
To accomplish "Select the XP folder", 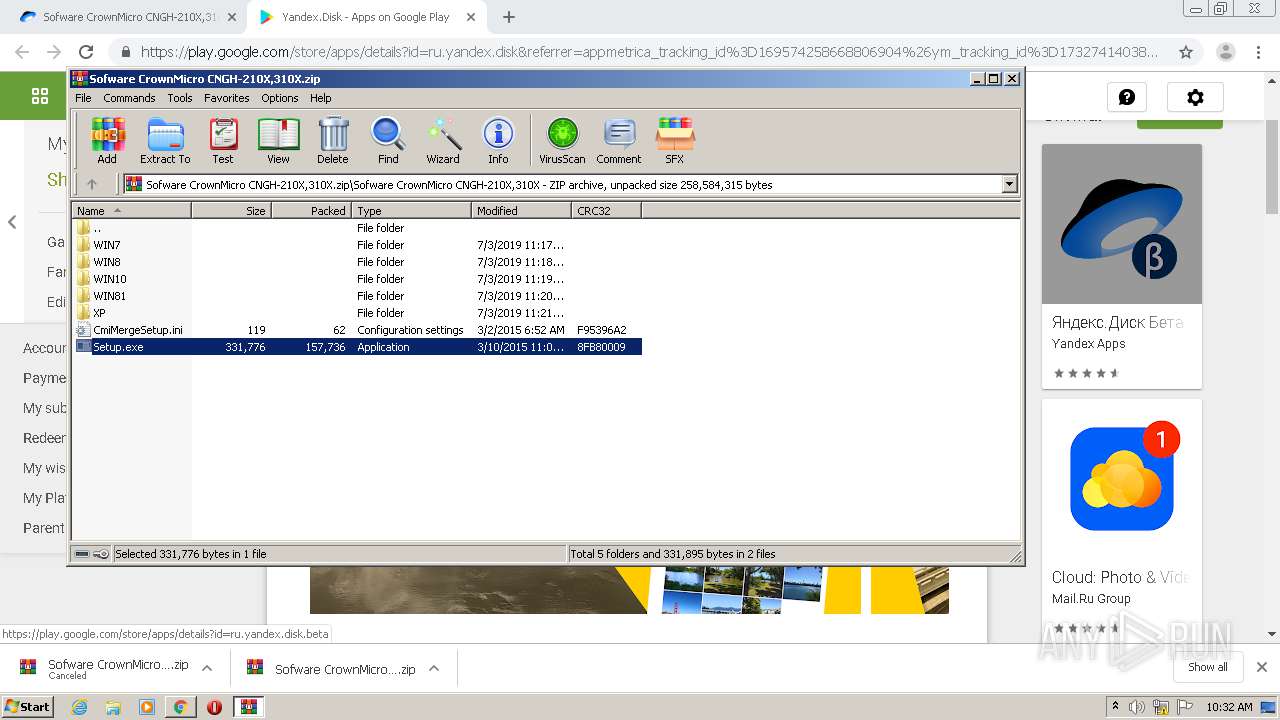I will 357,313.
